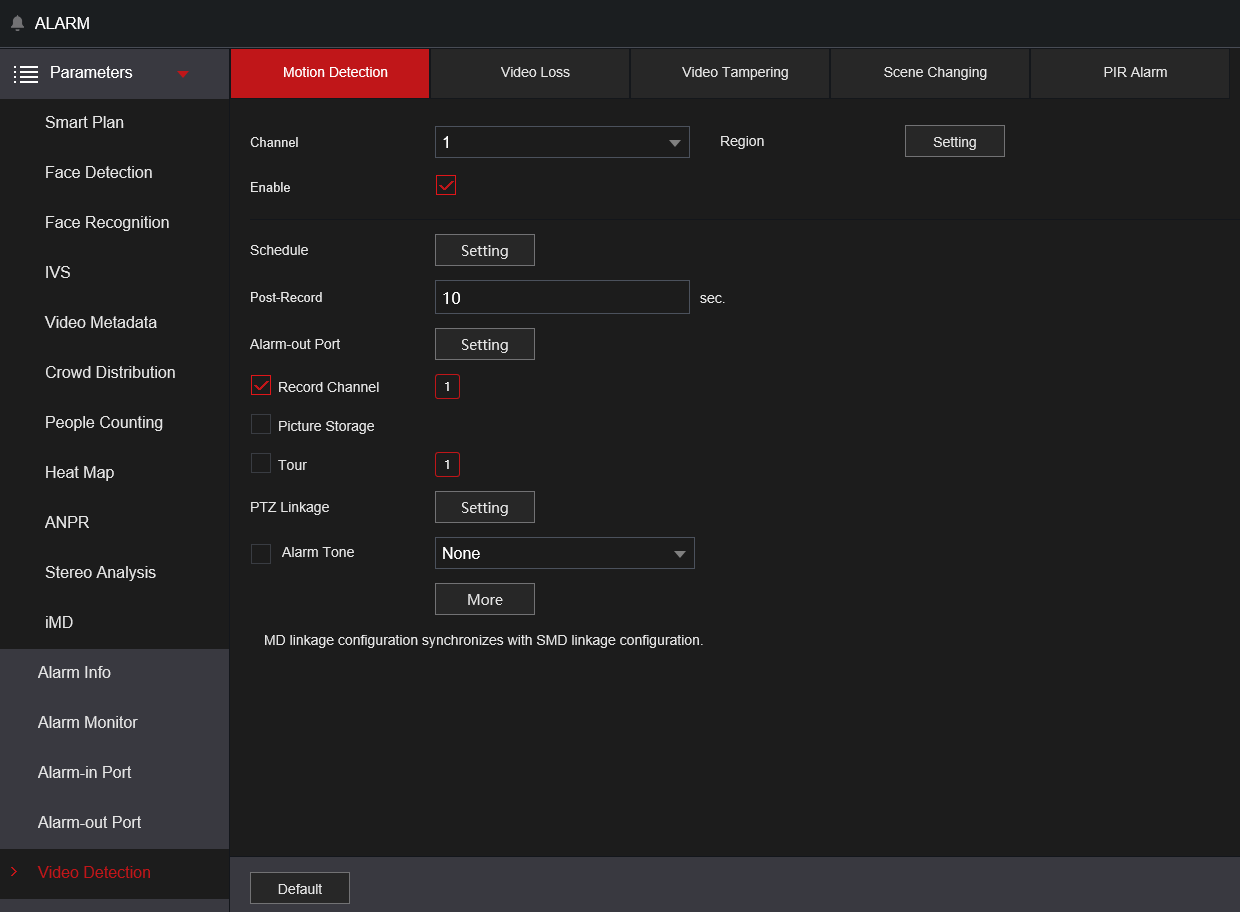
Task: Click the Parameters list icon
Action: click(x=26, y=74)
